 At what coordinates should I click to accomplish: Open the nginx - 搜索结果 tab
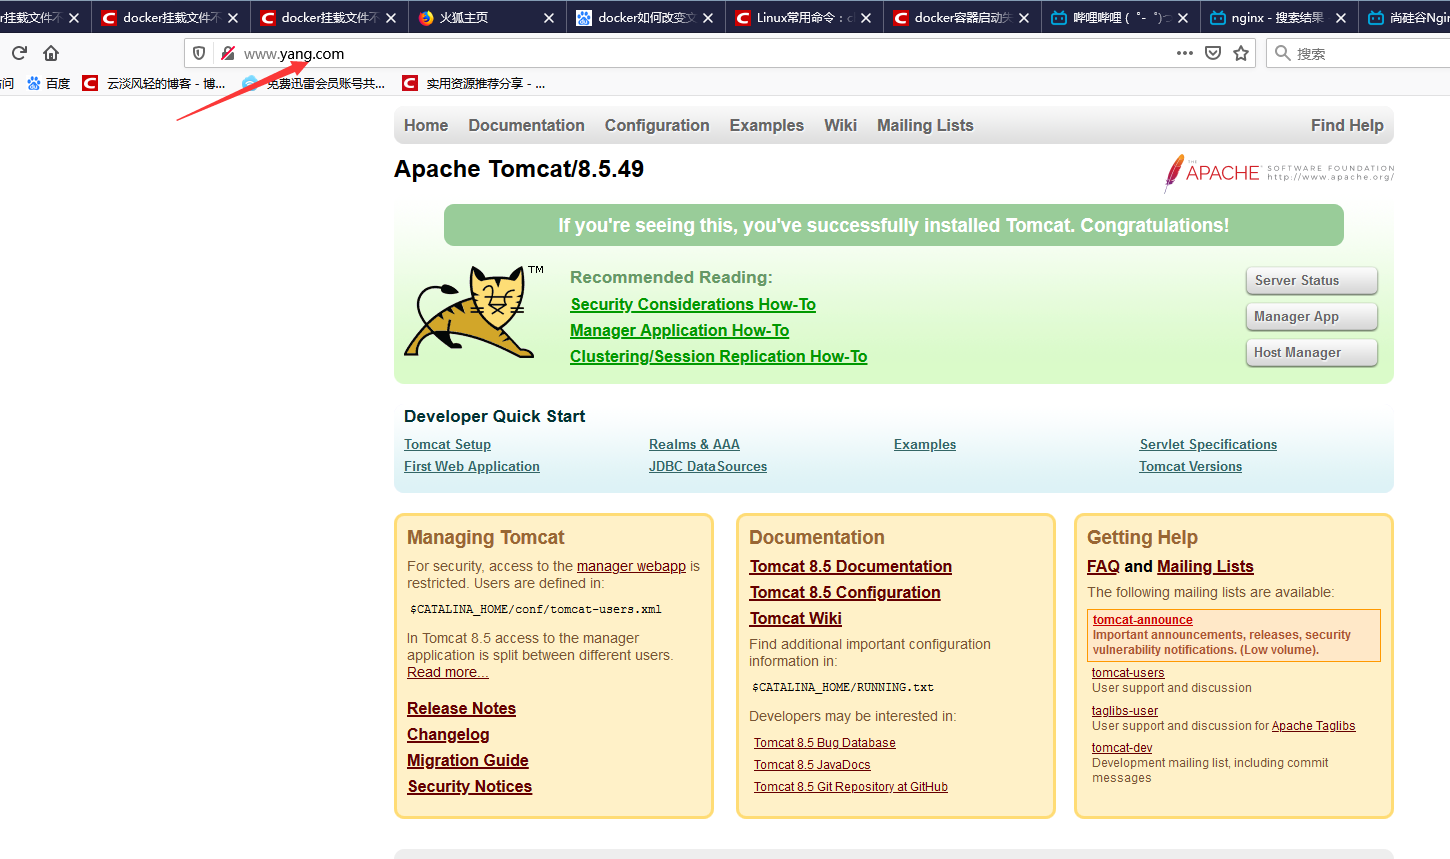click(x=1279, y=18)
